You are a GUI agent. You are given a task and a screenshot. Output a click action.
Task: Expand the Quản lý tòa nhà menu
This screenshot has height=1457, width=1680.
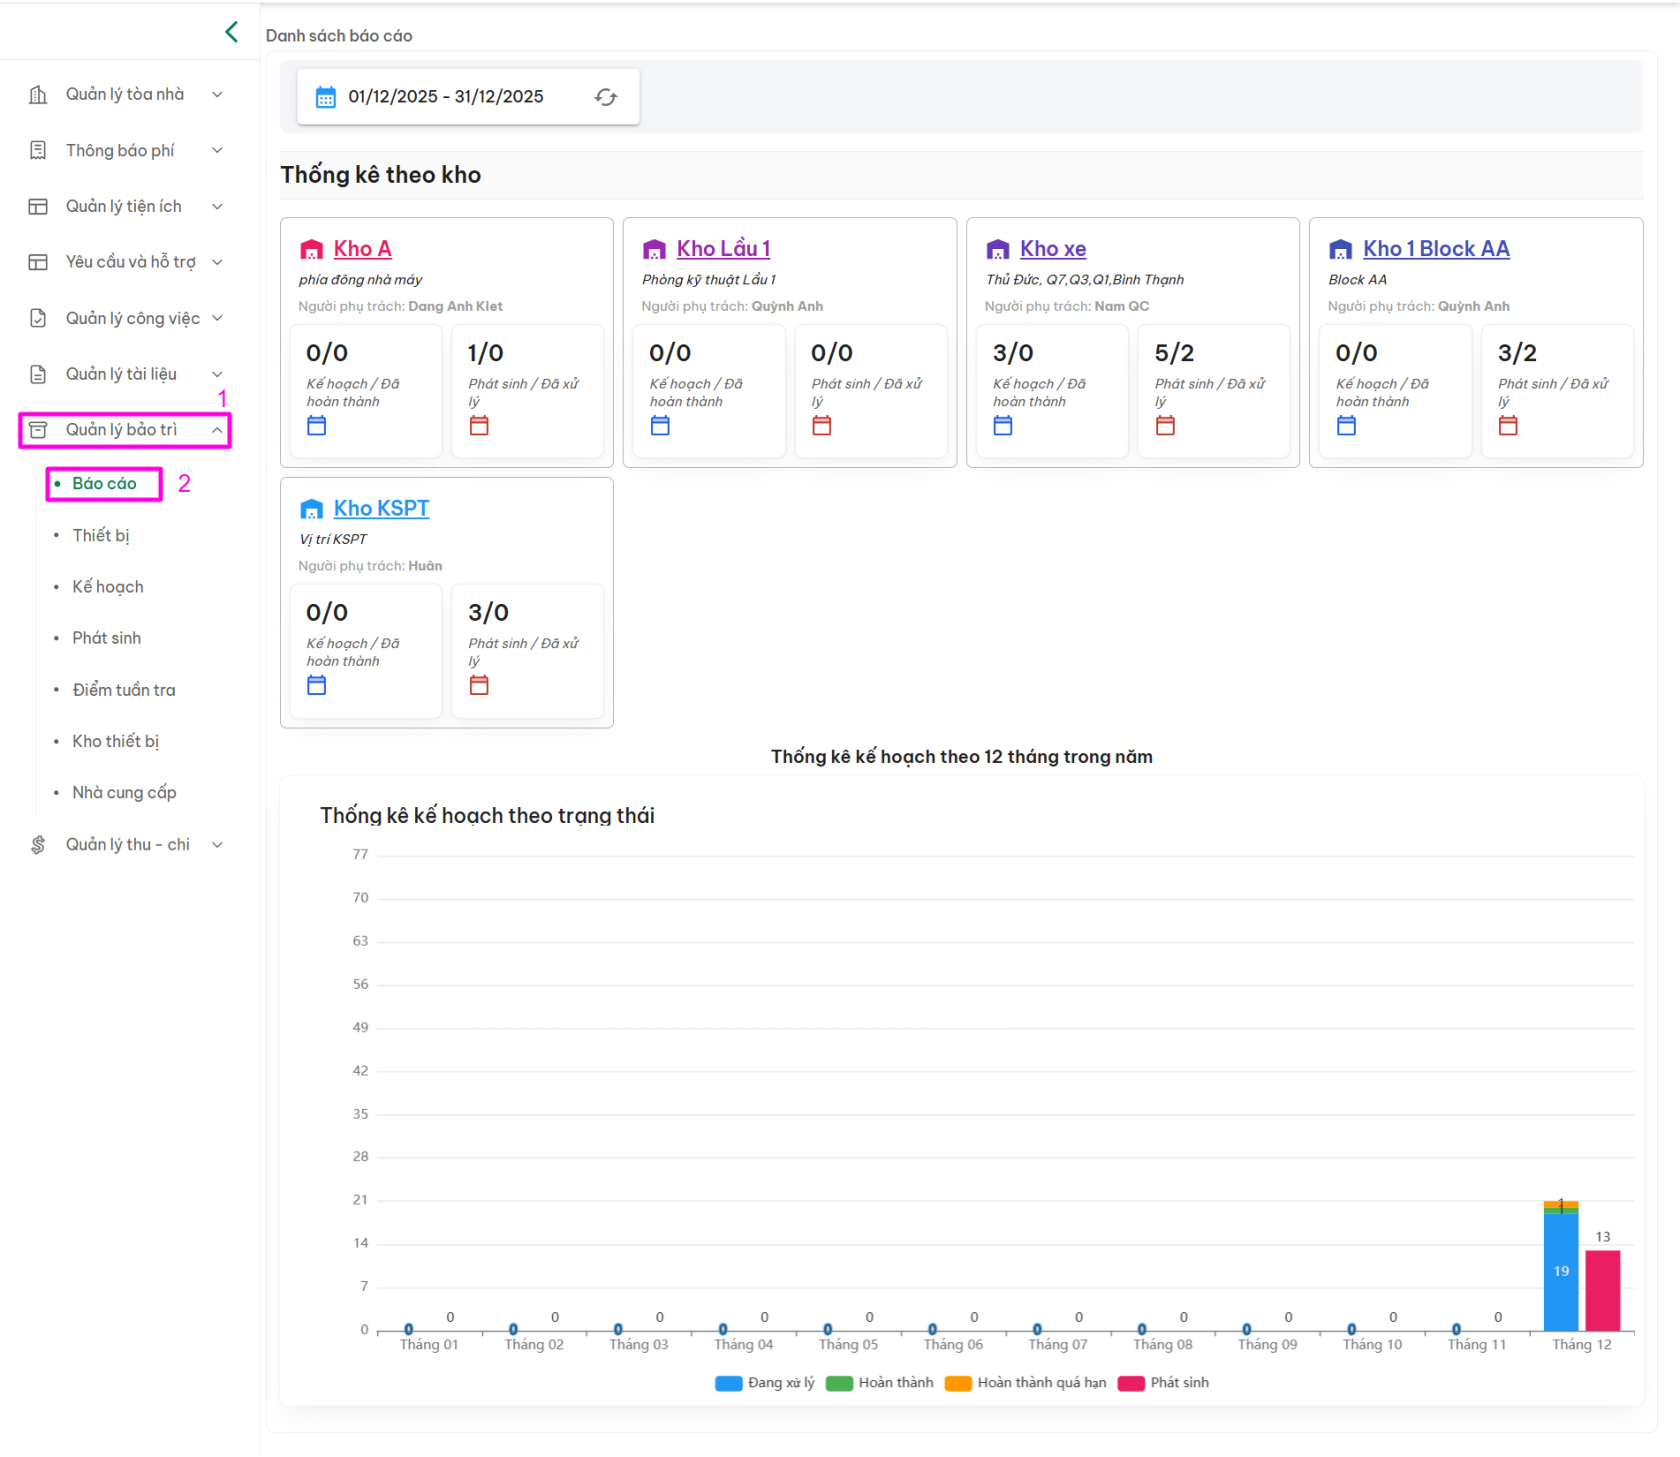tap(125, 94)
